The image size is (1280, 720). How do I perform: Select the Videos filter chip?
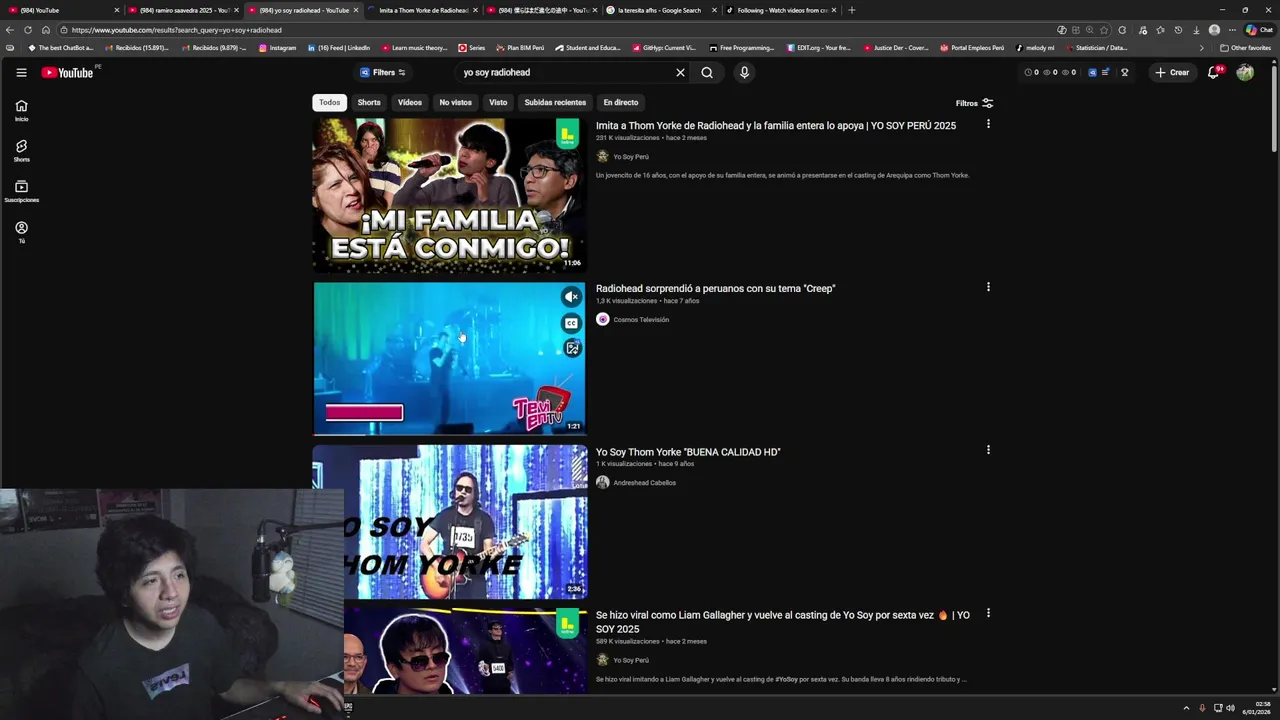410,102
